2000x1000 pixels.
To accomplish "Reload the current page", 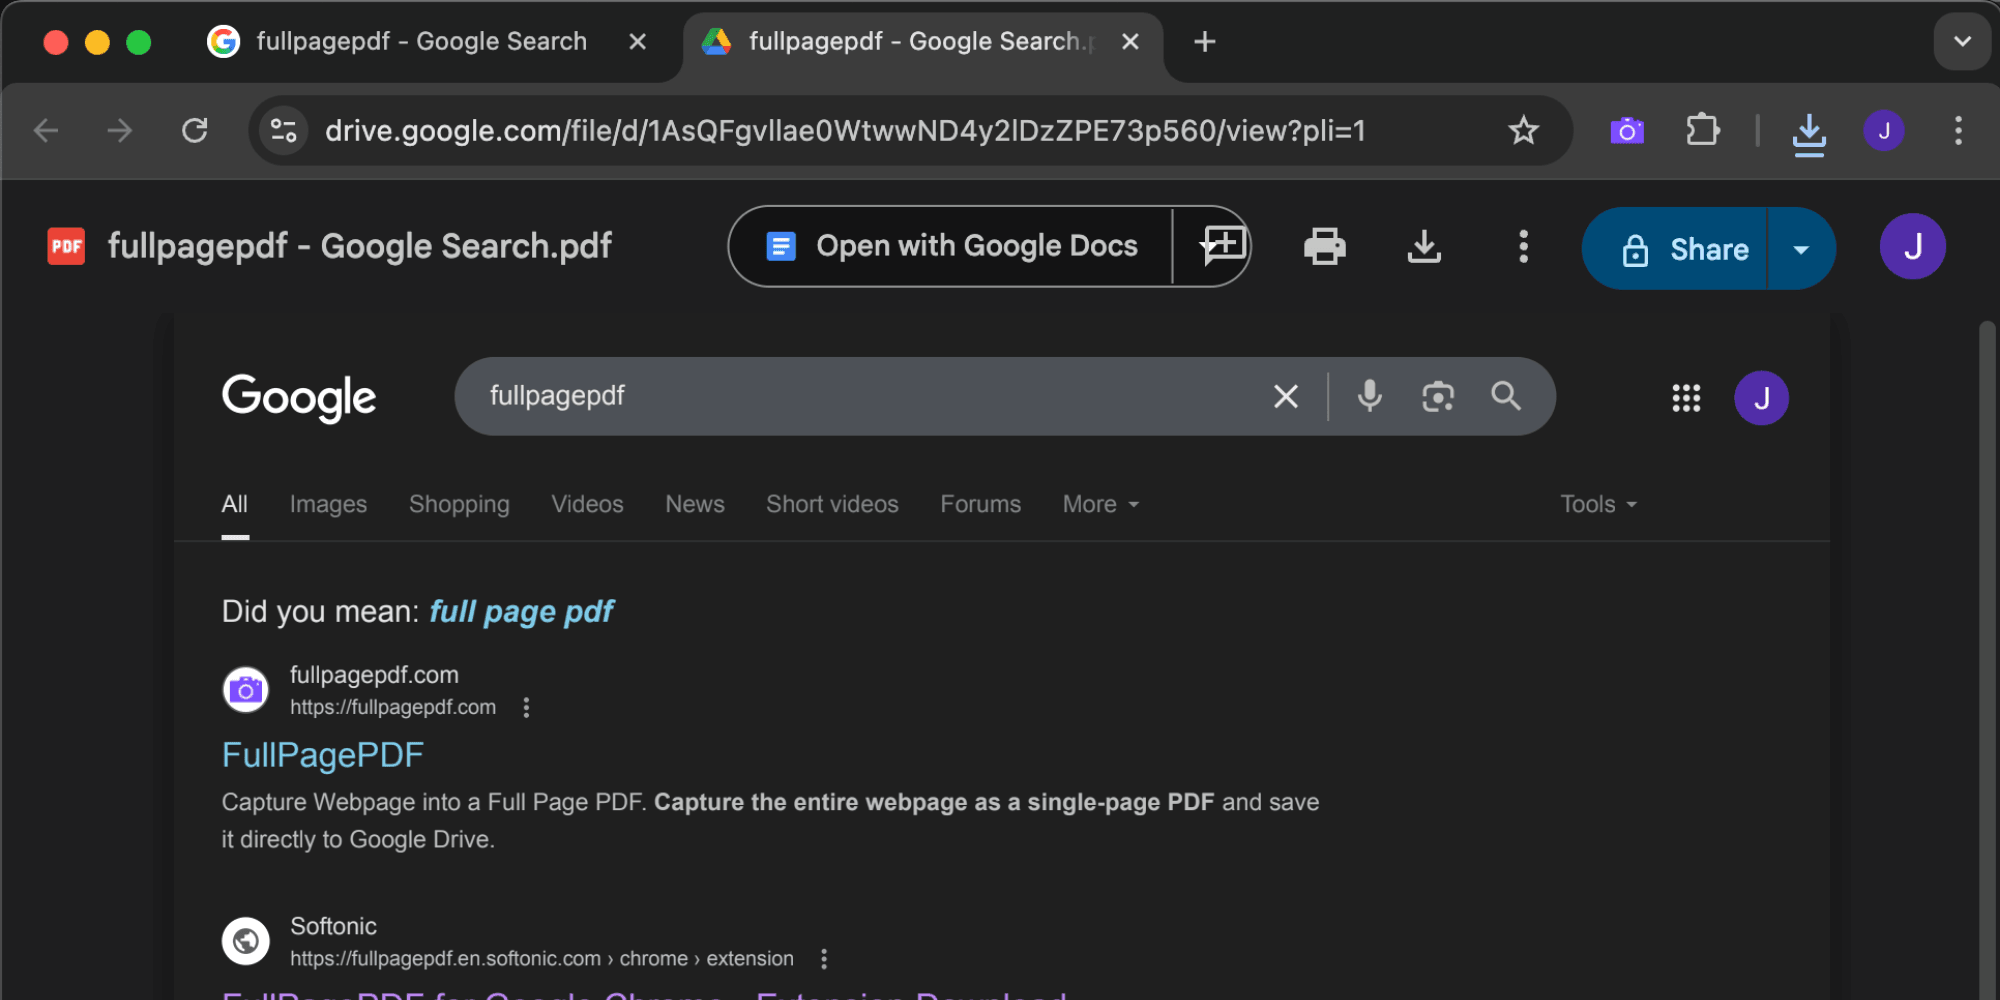I will [x=195, y=130].
